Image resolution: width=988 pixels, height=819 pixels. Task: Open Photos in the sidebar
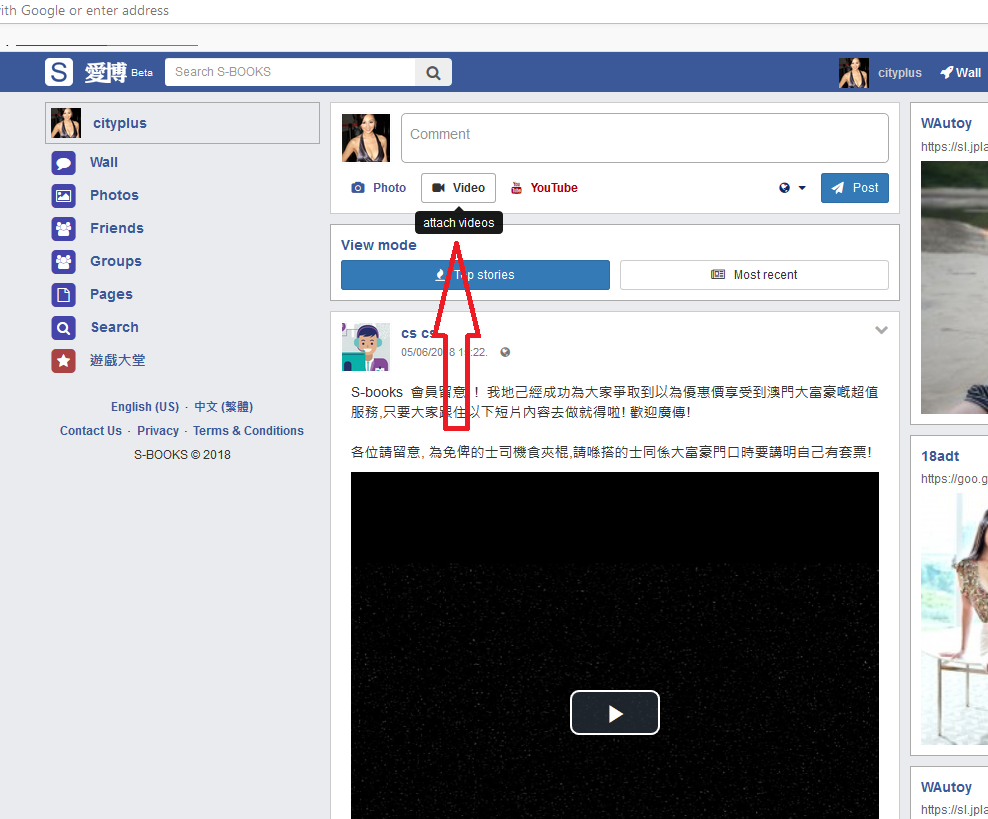point(114,195)
